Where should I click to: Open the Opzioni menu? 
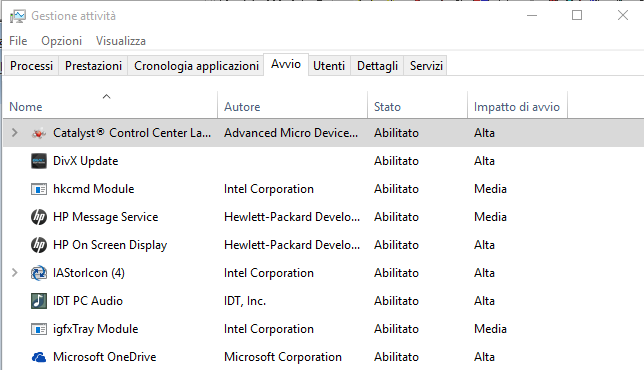pyautogui.click(x=62, y=41)
